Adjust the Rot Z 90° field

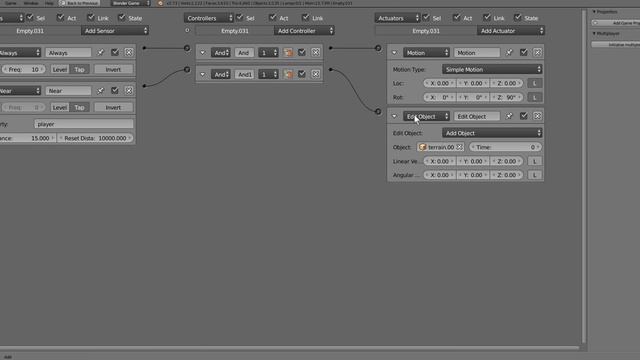(x=507, y=97)
